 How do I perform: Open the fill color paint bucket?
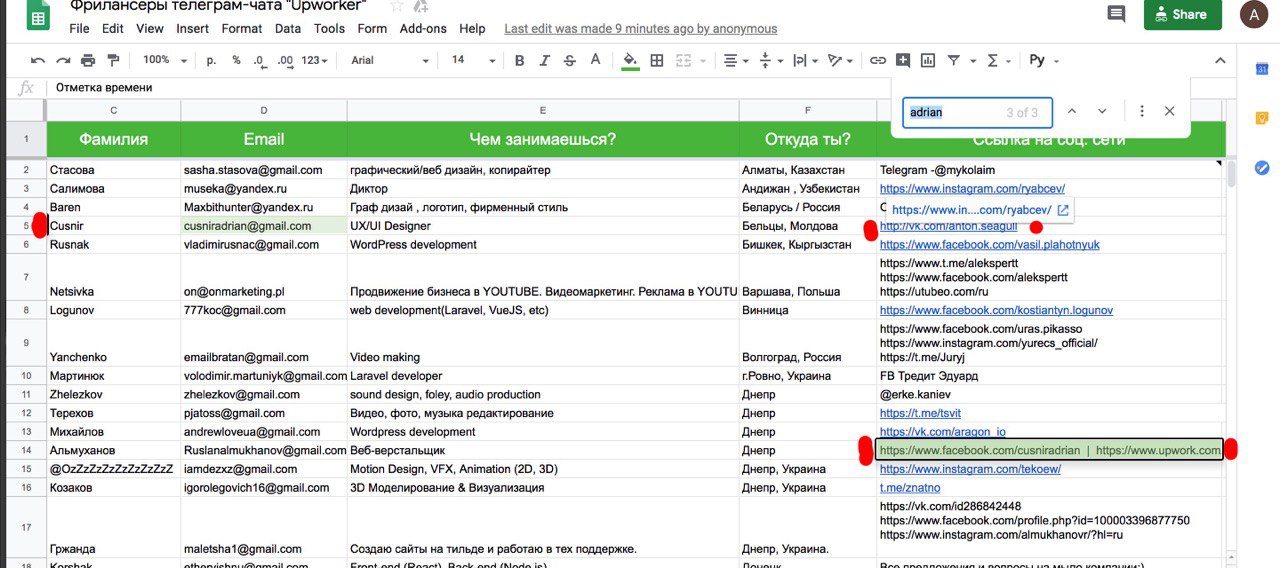pyautogui.click(x=630, y=60)
